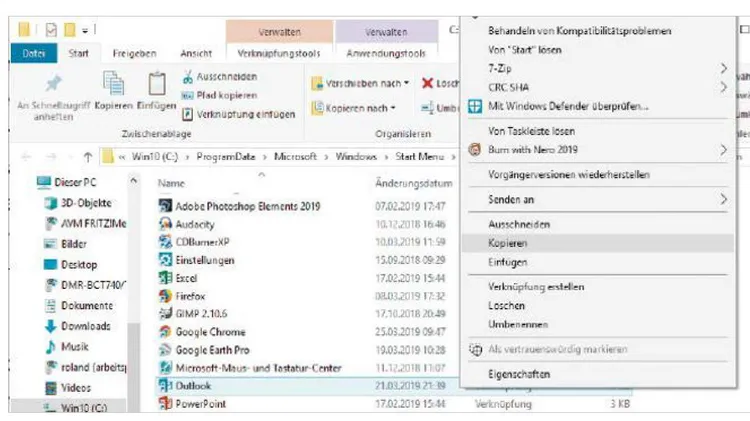The width and height of the screenshot is (750, 421).
Task: Choose Kopieren in the context menu
Action: click(598, 243)
